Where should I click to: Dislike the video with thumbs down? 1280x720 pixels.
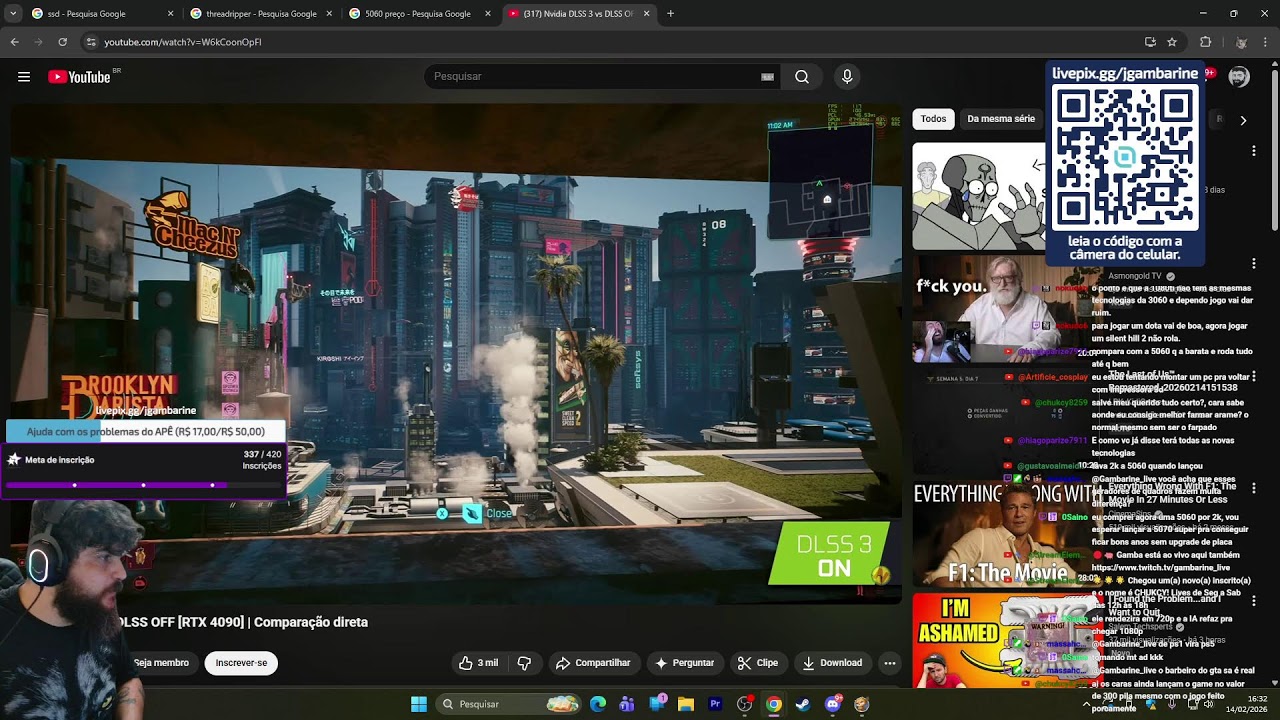coord(524,663)
